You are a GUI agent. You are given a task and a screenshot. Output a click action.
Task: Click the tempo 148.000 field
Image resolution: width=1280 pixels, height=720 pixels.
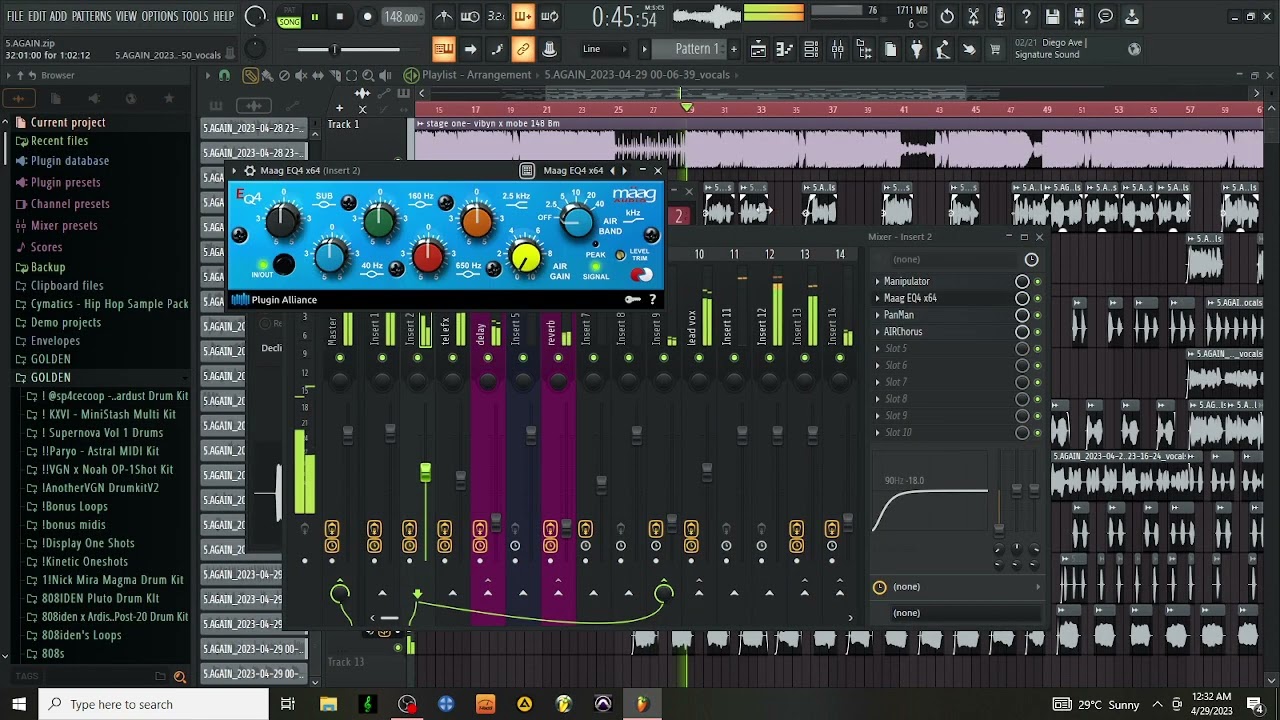pos(401,17)
